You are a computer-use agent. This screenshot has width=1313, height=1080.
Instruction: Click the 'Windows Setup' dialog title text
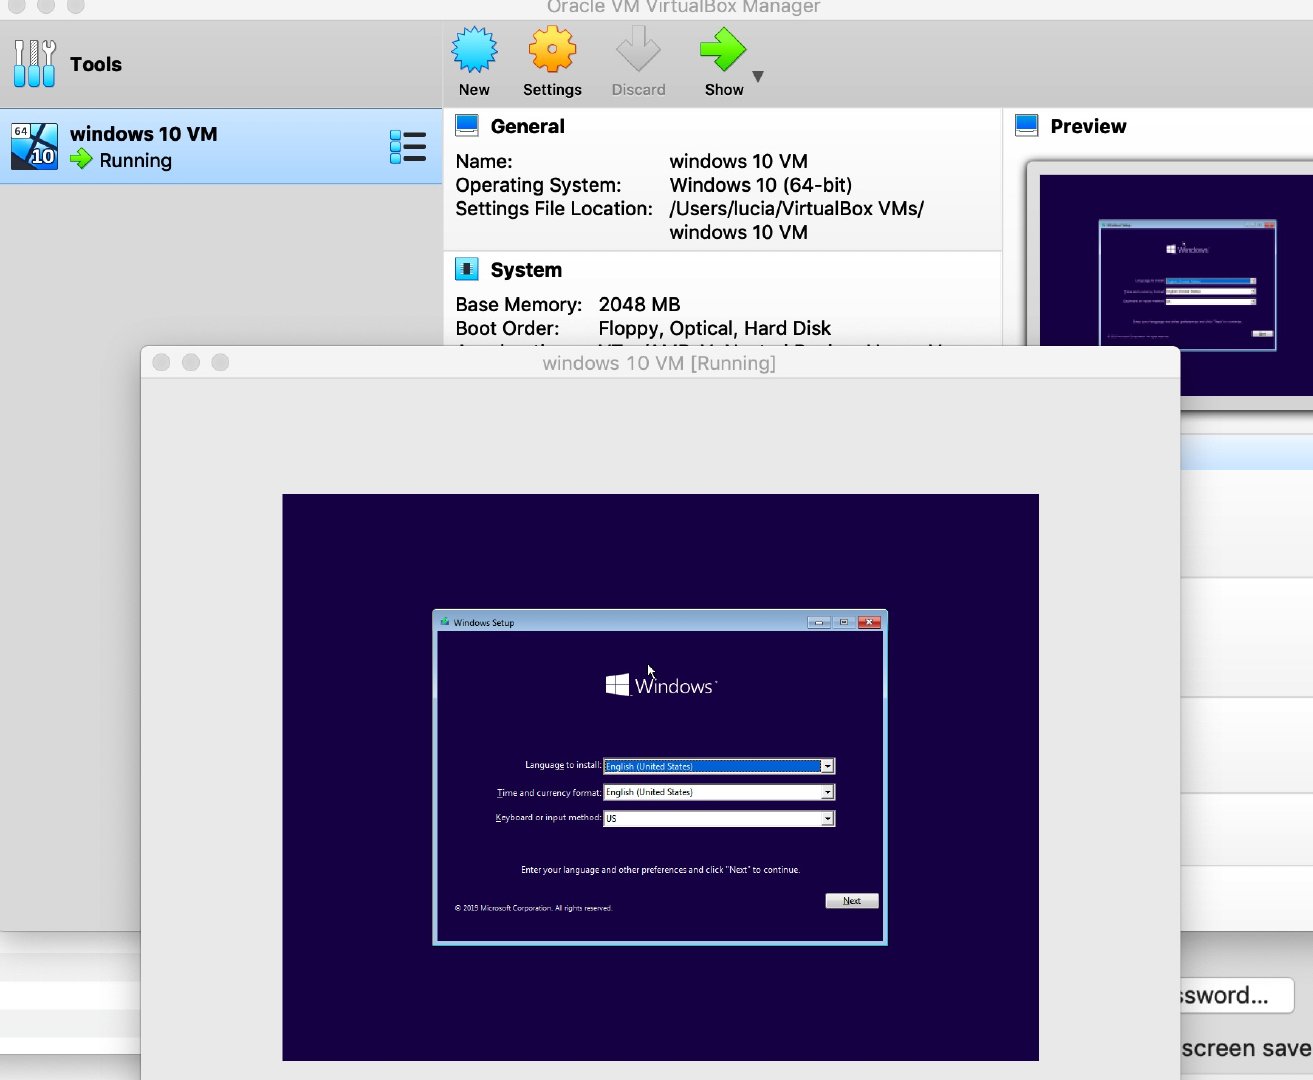point(484,622)
